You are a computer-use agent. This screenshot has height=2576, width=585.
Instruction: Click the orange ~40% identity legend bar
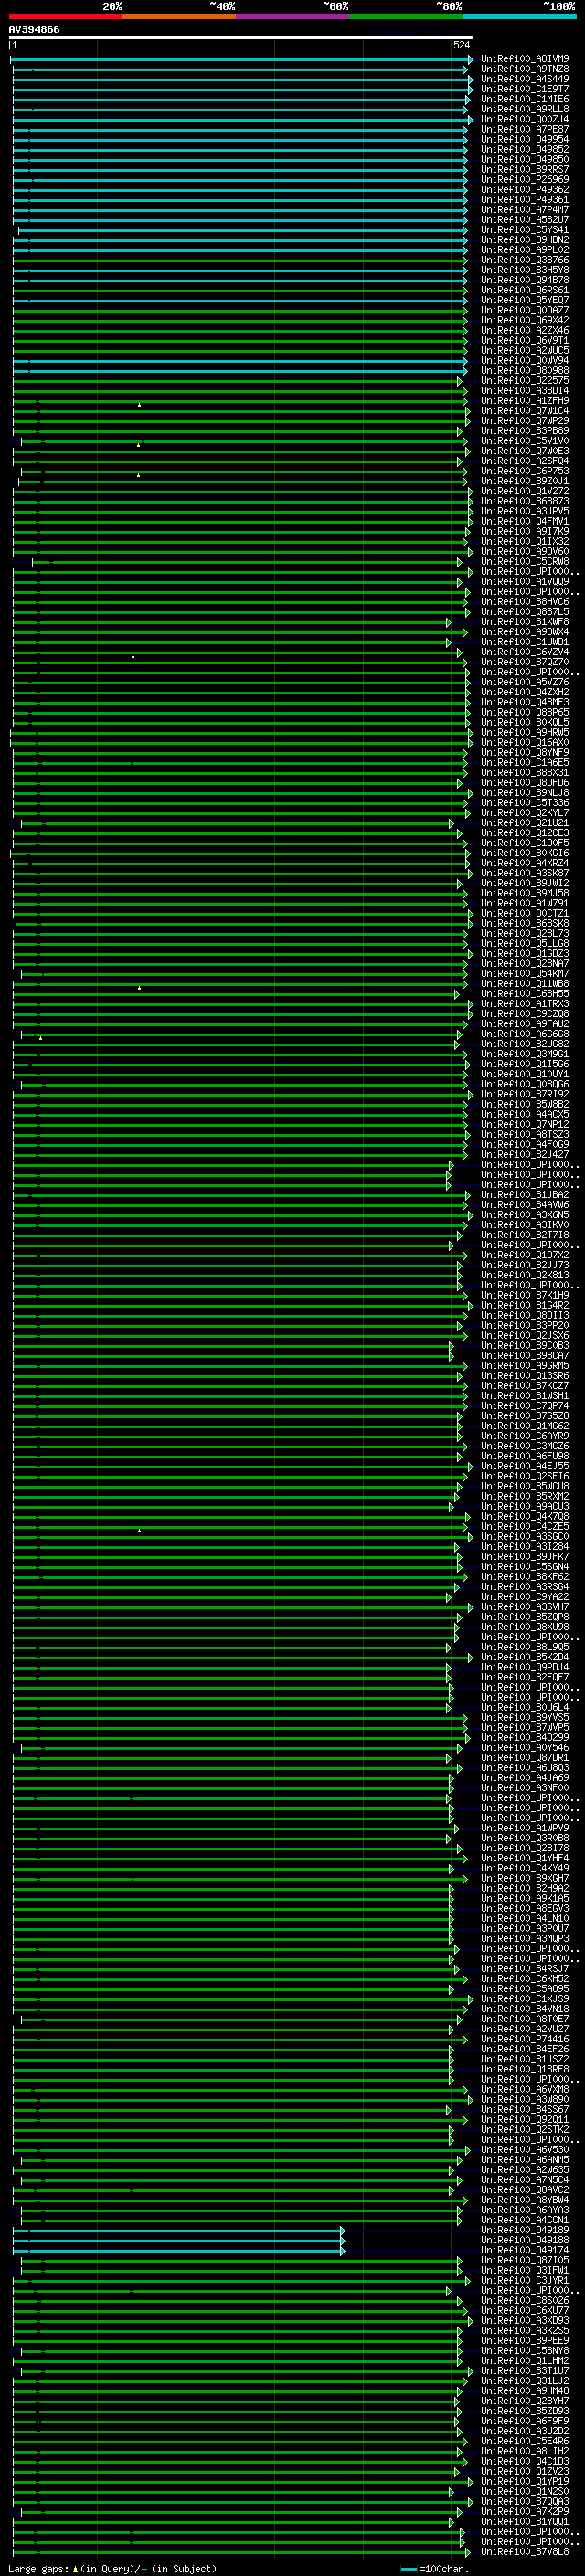click(179, 16)
